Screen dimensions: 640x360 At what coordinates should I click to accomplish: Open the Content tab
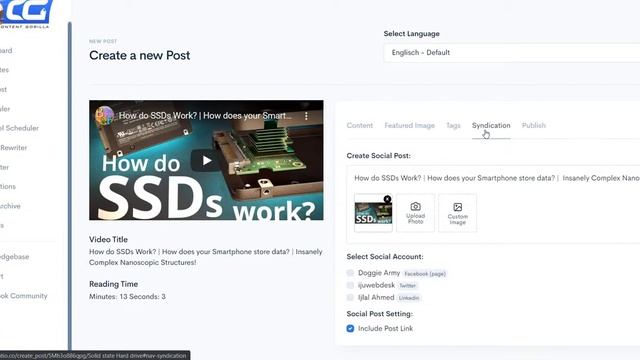pos(360,125)
